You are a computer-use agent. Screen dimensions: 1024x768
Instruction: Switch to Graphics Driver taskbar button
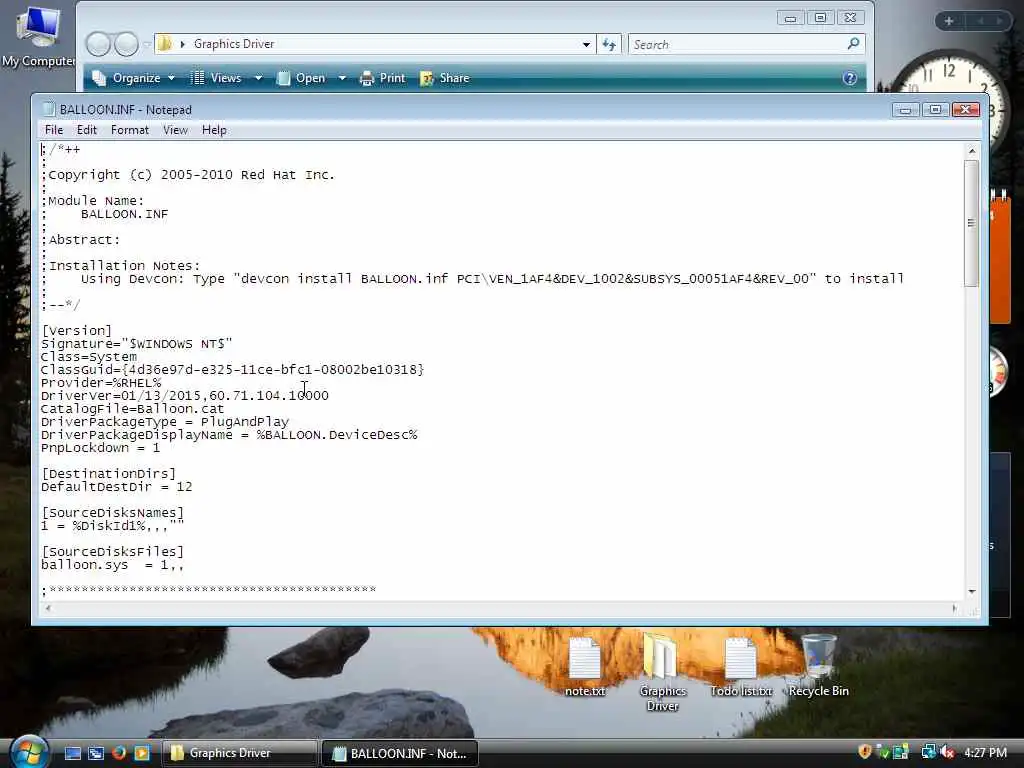pyautogui.click(x=240, y=753)
